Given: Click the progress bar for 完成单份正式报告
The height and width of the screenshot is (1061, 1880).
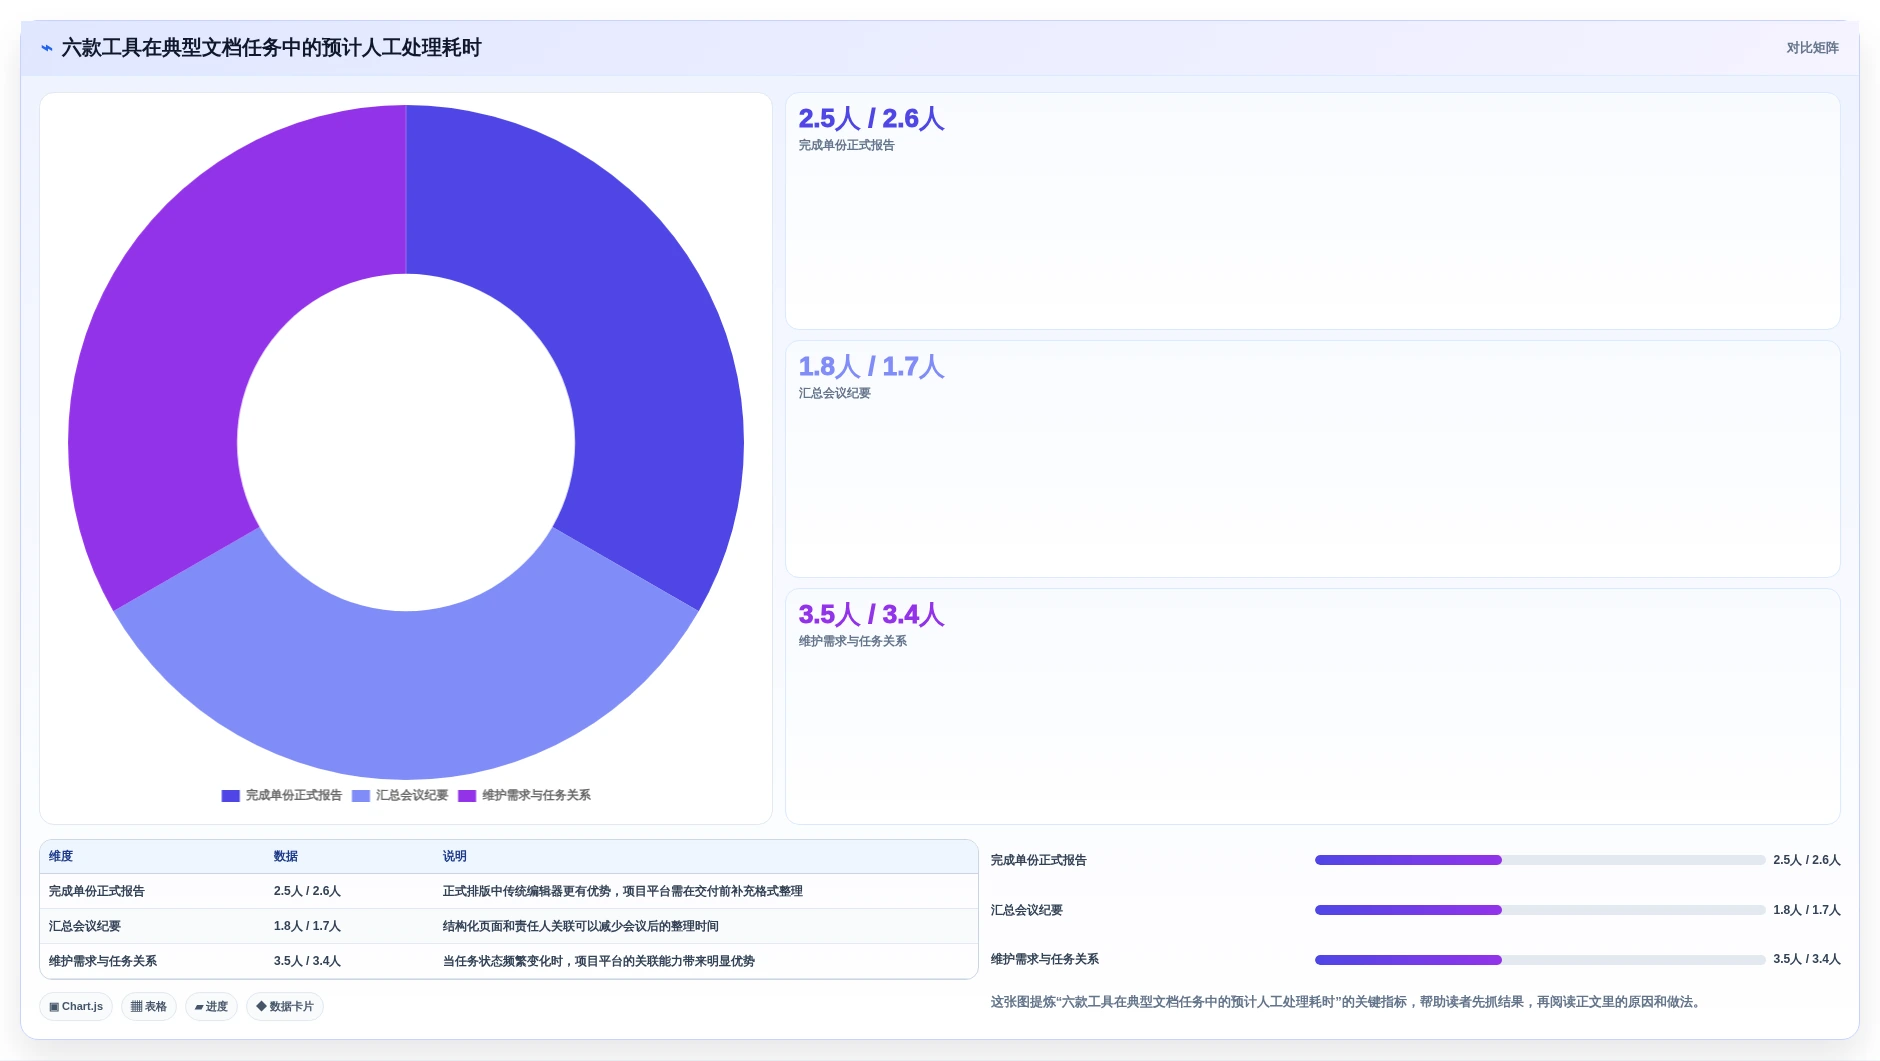Looking at the screenshot, I should [x=1539, y=860].
